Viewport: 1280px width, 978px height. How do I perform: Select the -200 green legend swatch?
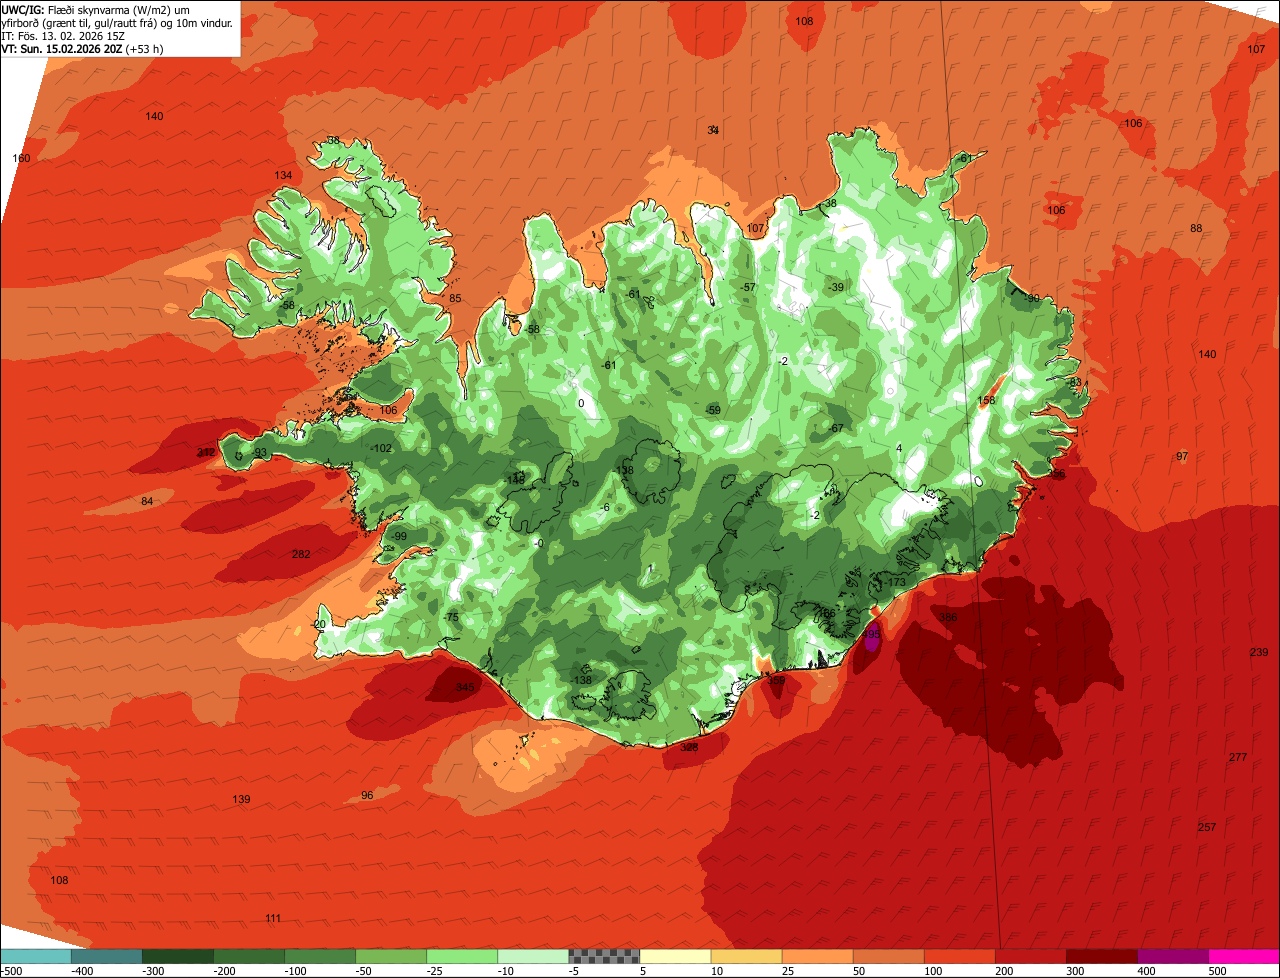(249, 955)
